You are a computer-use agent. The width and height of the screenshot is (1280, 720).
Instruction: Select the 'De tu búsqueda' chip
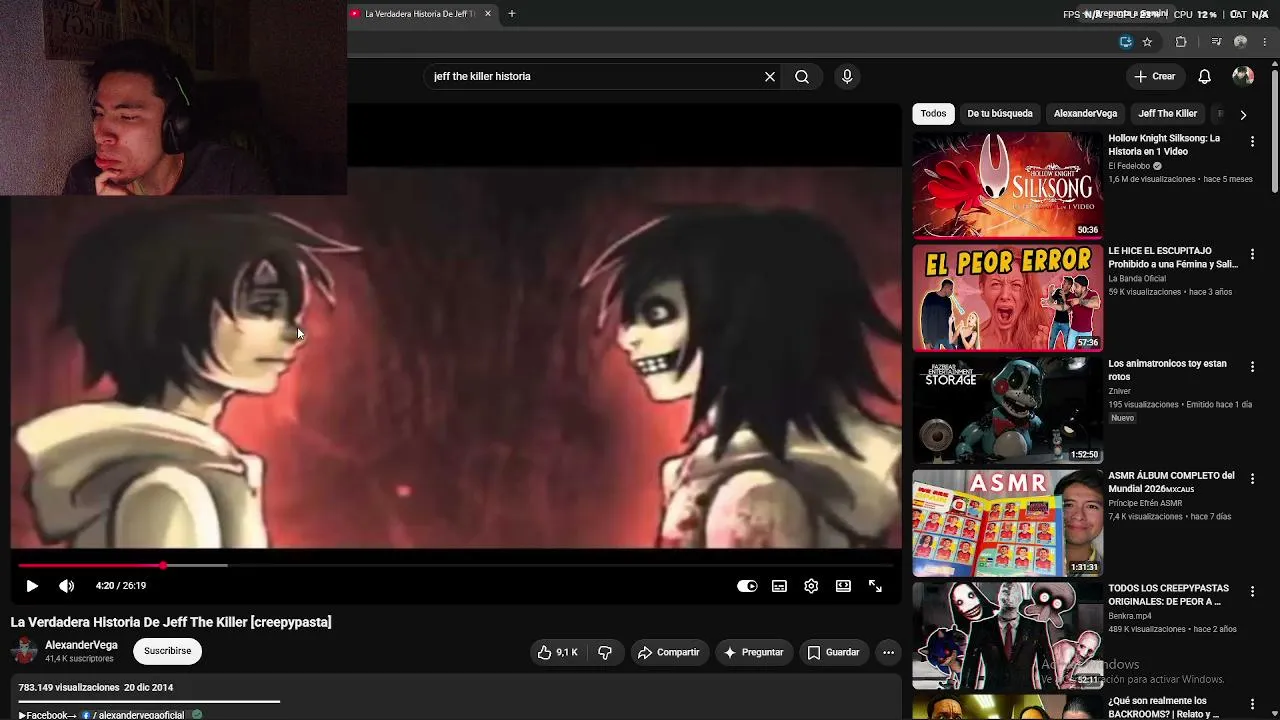click(1000, 114)
